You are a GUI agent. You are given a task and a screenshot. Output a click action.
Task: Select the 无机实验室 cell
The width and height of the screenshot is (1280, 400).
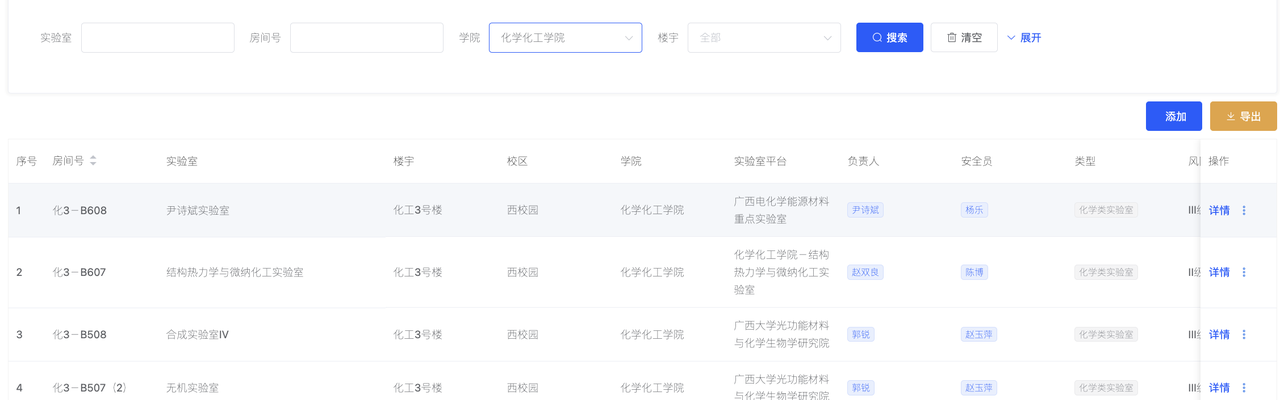(x=192, y=387)
